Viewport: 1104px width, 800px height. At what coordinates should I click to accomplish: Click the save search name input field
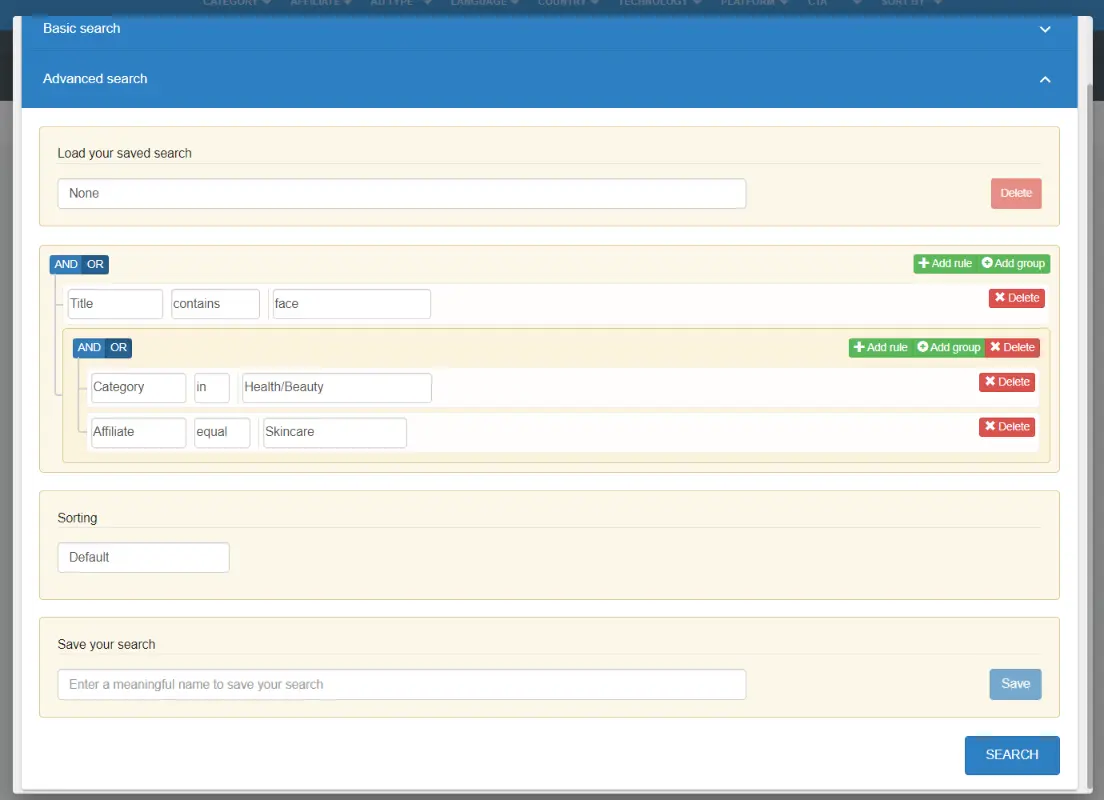tap(401, 685)
